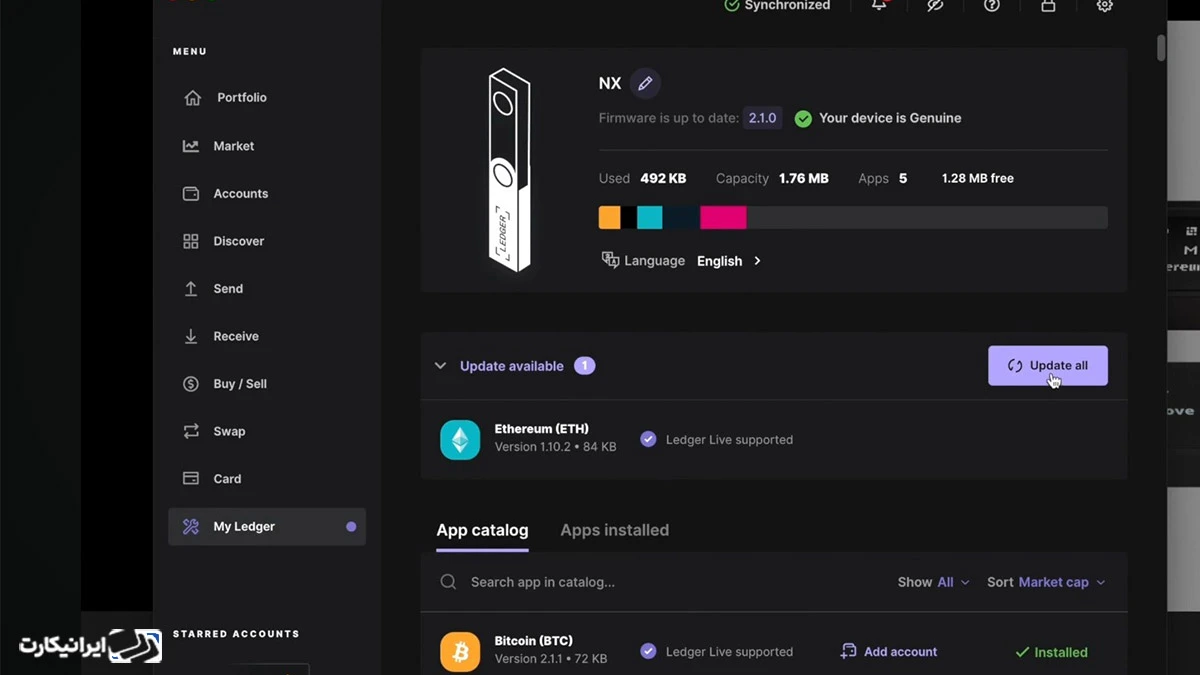Toggle discreet mode eye icon

pyautogui.click(x=935, y=5)
